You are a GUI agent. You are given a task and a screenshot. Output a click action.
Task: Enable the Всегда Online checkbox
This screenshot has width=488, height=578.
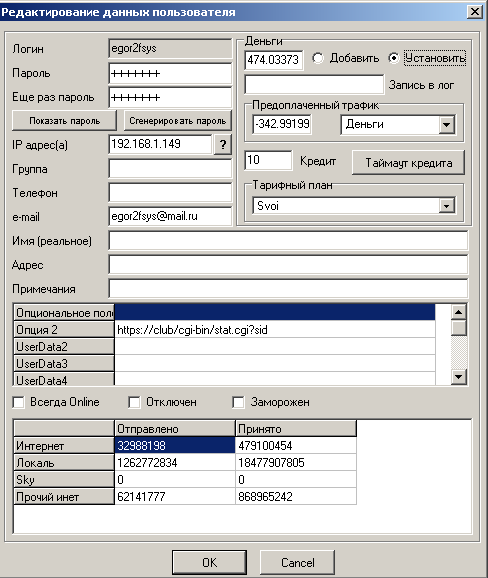pyautogui.click(x=18, y=402)
